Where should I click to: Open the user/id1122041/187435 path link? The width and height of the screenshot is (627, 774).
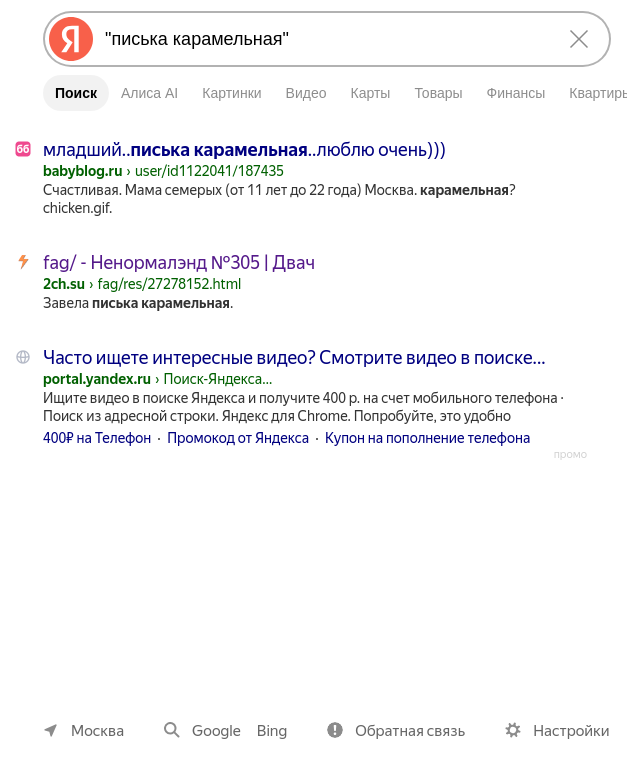pos(209,171)
